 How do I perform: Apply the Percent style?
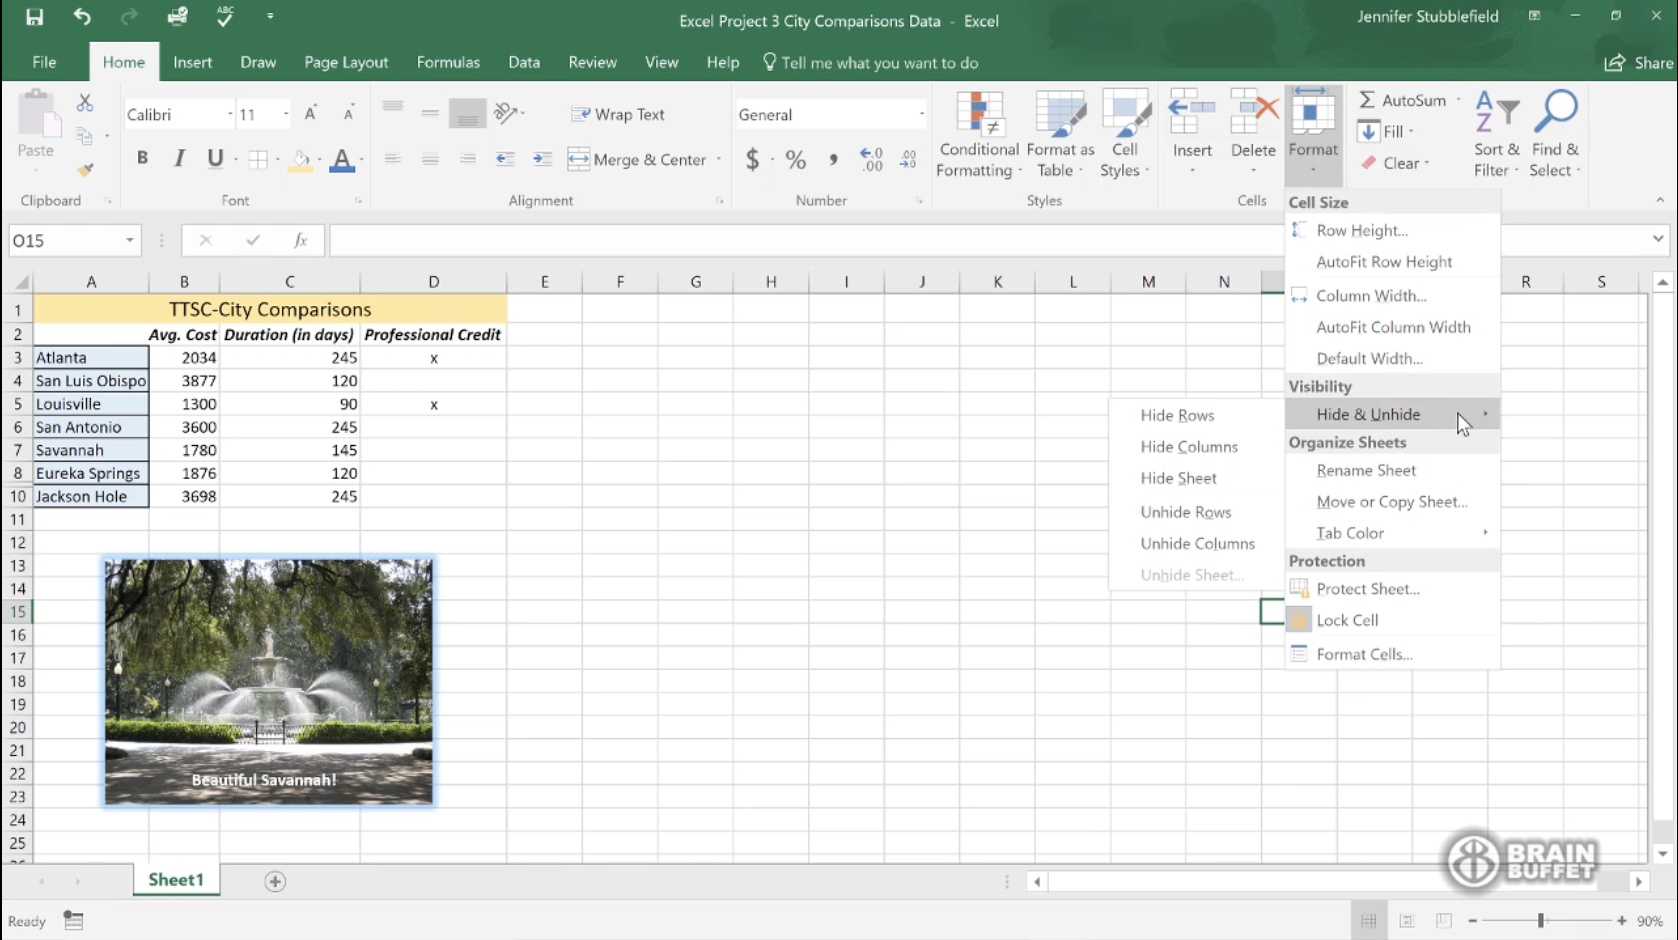point(795,159)
